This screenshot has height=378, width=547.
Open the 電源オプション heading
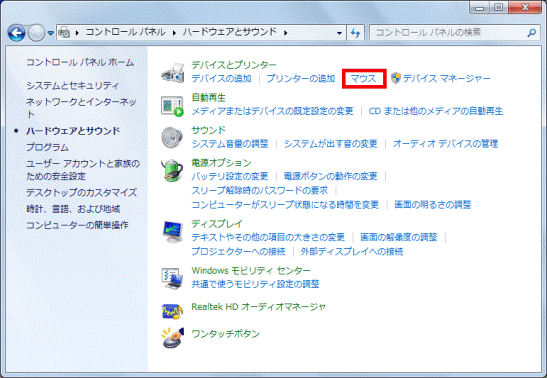click(x=221, y=163)
